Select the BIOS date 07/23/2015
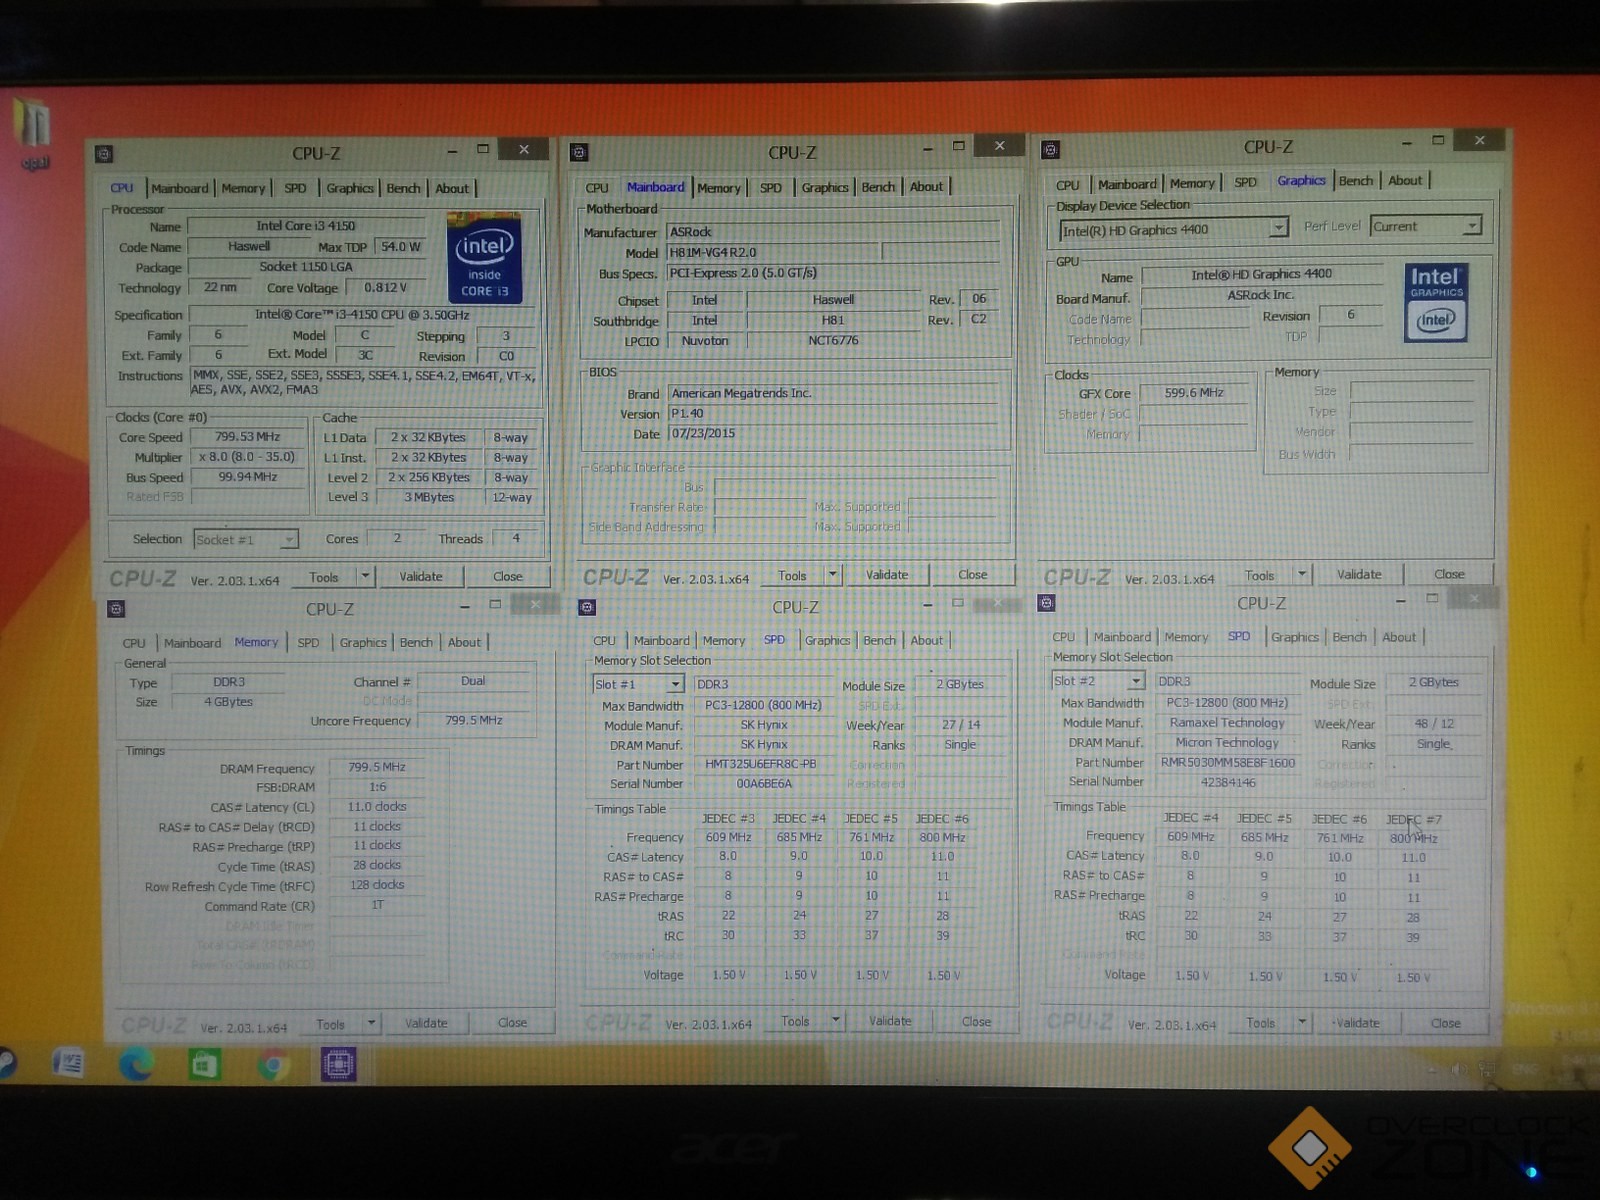 (834, 433)
